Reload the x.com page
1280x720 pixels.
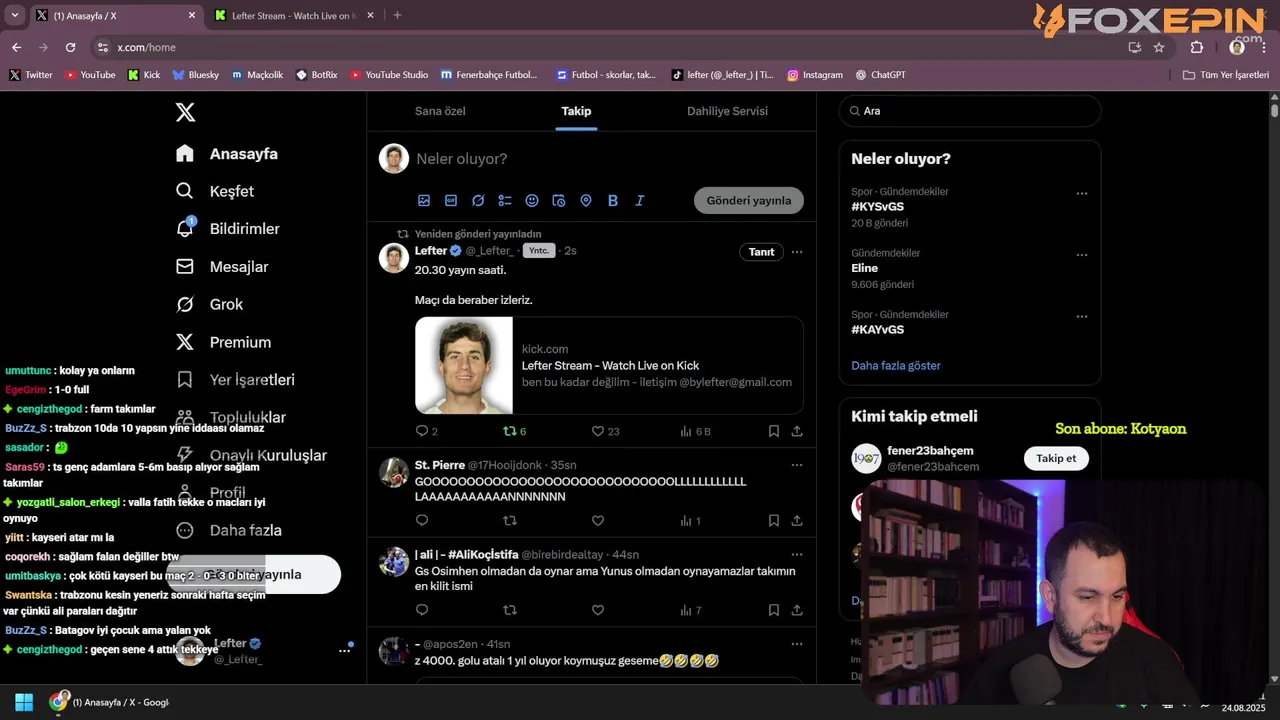click(70, 47)
